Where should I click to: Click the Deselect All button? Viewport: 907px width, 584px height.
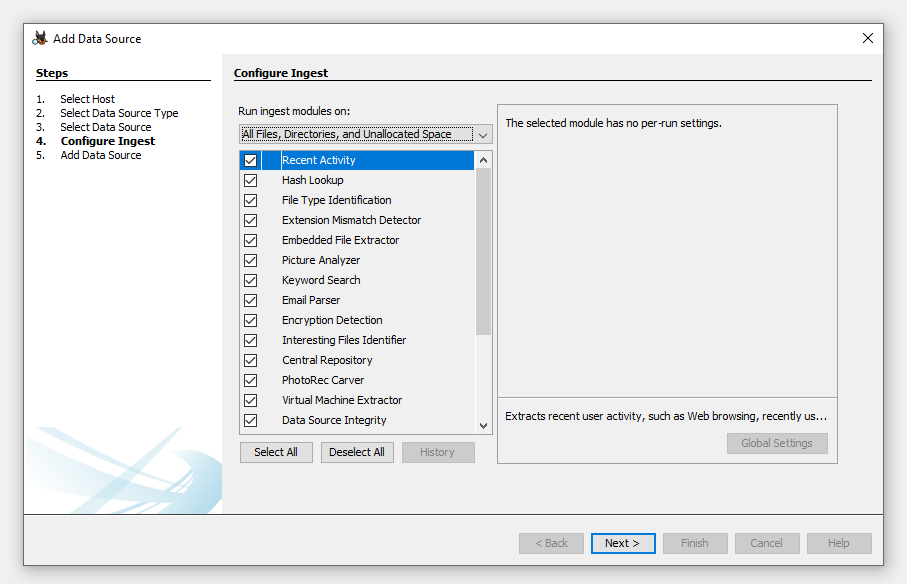pos(357,452)
